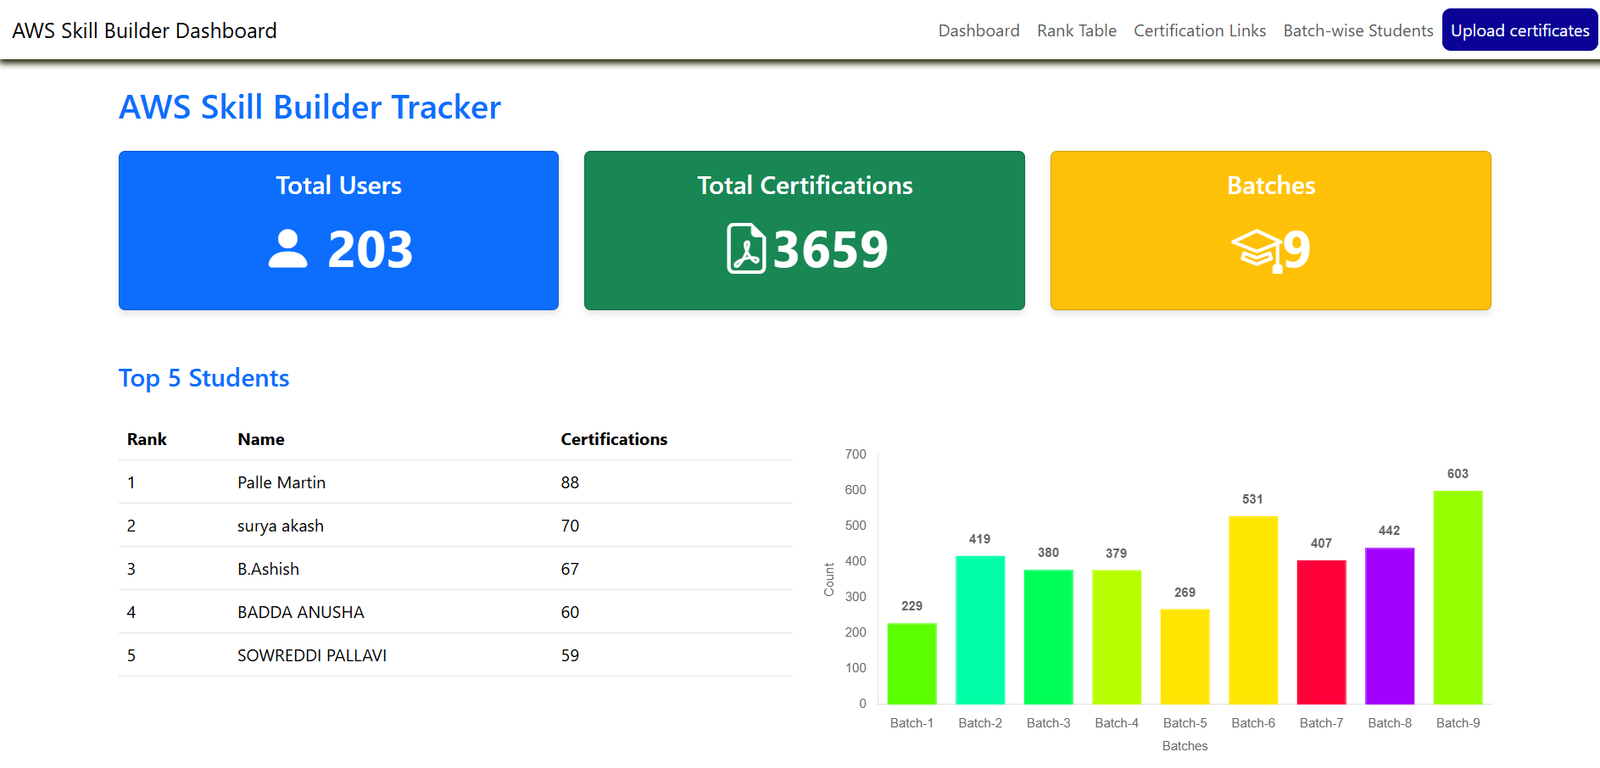Click the Batch-2 teal bar

[x=980, y=630]
